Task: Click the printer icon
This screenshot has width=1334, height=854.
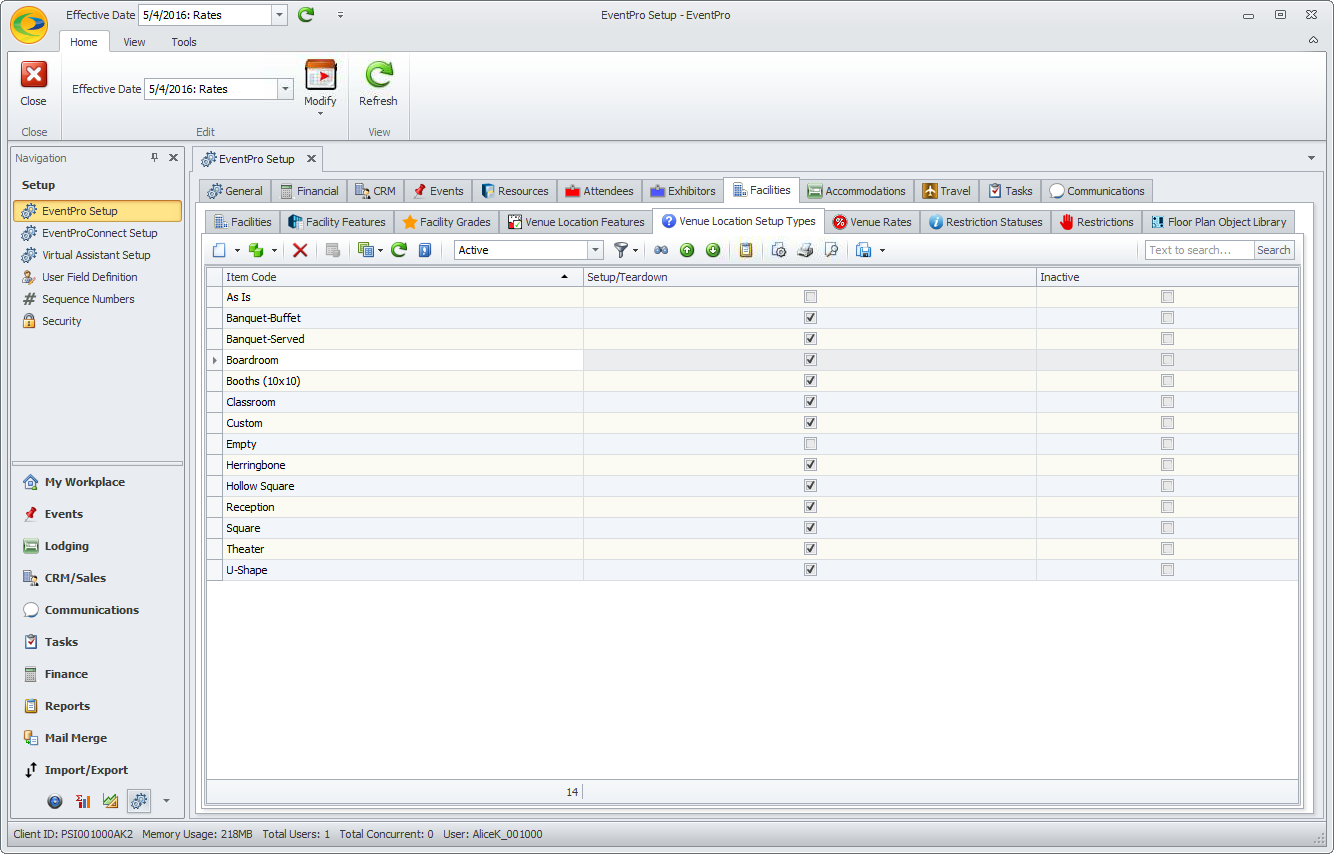Action: (x=805, y=250)
